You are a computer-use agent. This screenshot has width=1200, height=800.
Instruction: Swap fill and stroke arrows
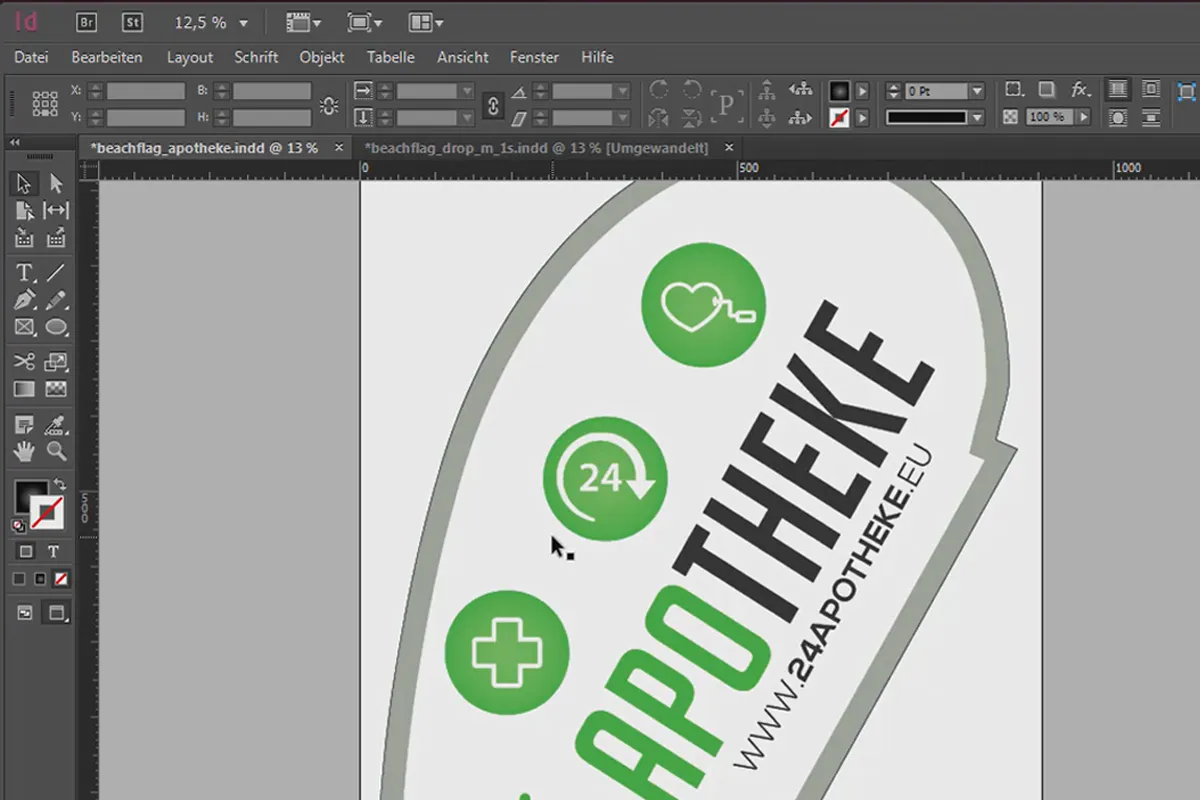[x=59, y=484]
